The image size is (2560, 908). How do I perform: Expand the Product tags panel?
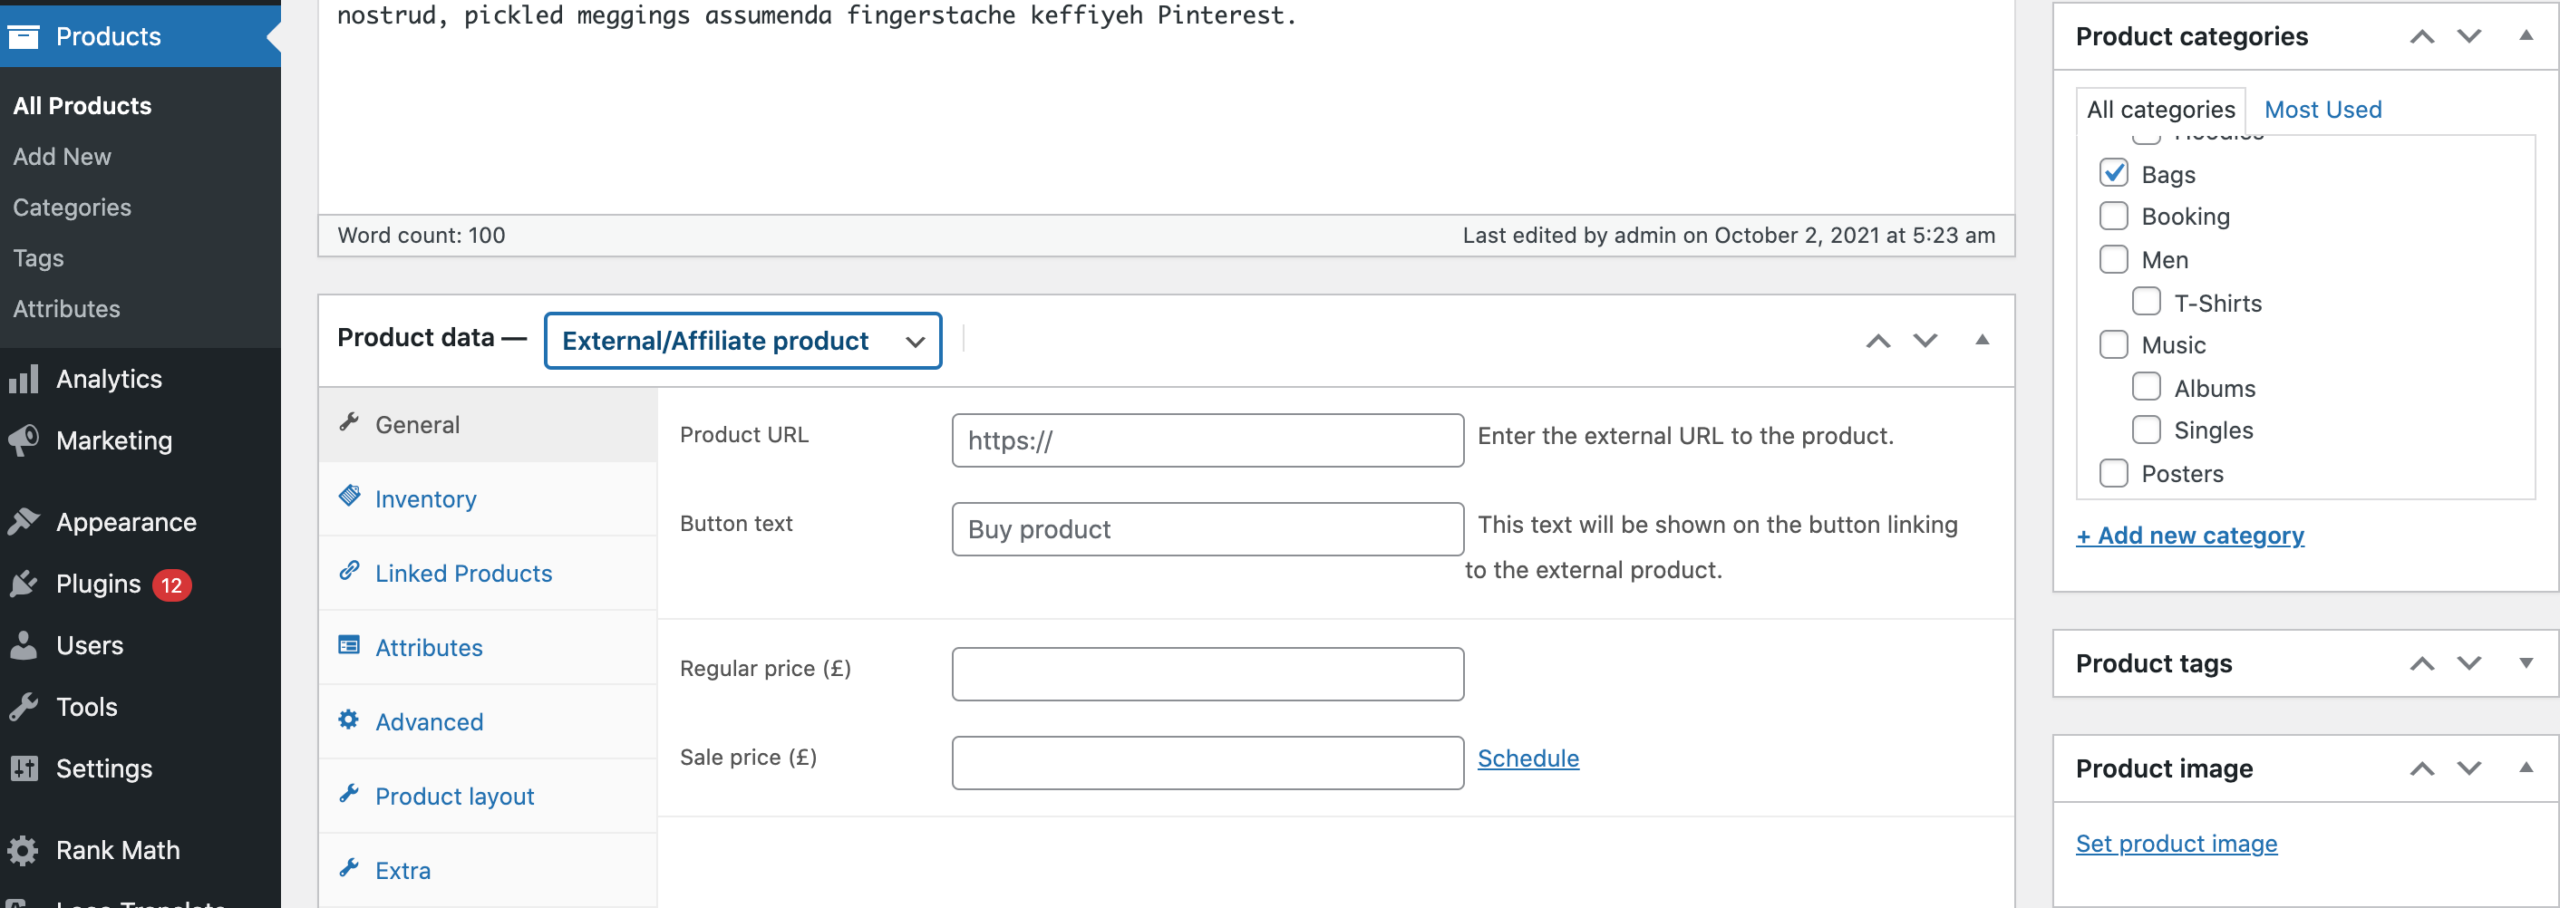[2525, 663]
